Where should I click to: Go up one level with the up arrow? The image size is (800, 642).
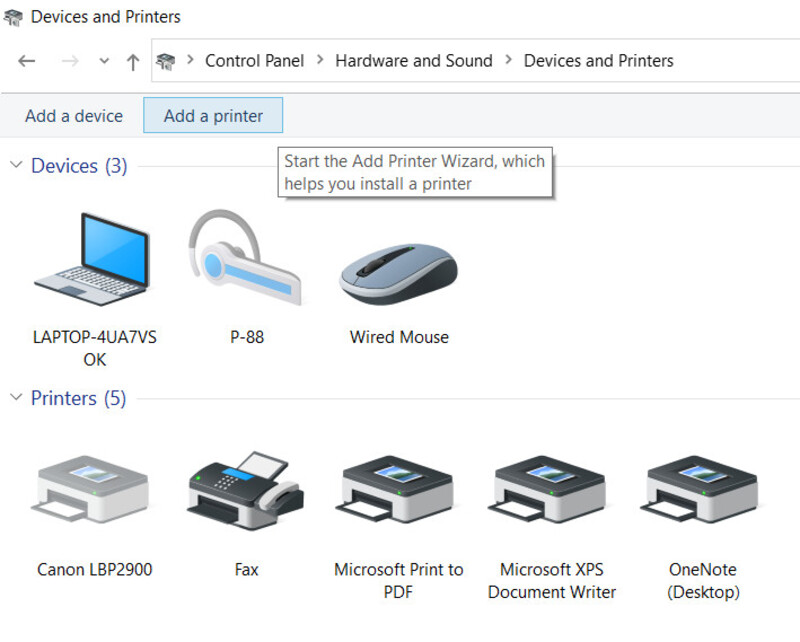point(133,62)
